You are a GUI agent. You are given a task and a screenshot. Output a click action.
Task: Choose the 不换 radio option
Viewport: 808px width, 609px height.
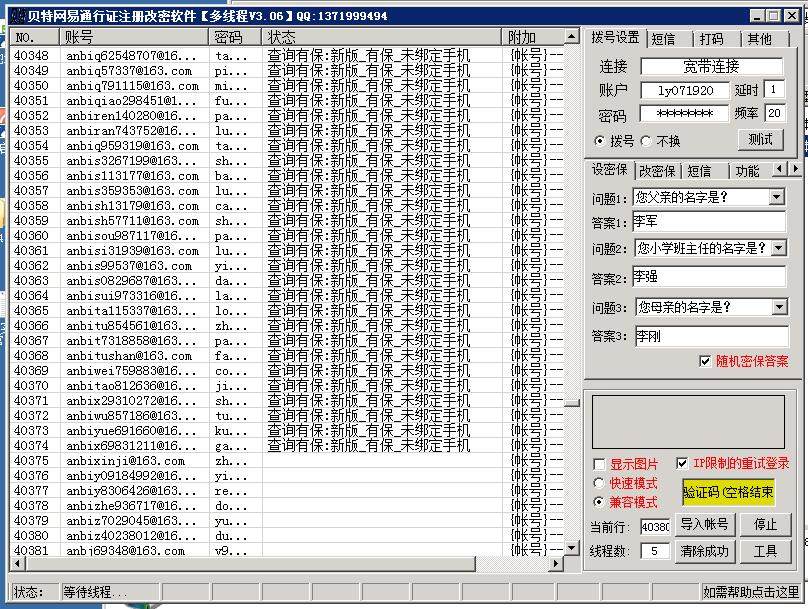(x=646, y=141)
